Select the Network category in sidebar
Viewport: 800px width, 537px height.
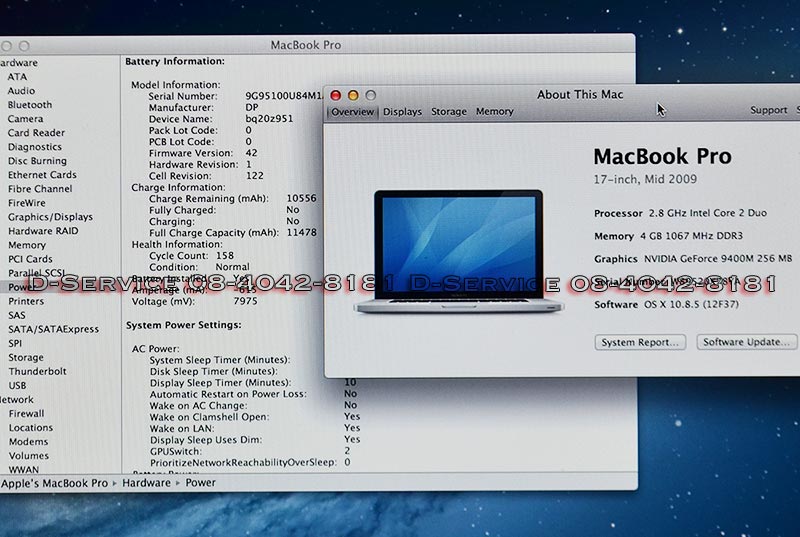[16, 399]
